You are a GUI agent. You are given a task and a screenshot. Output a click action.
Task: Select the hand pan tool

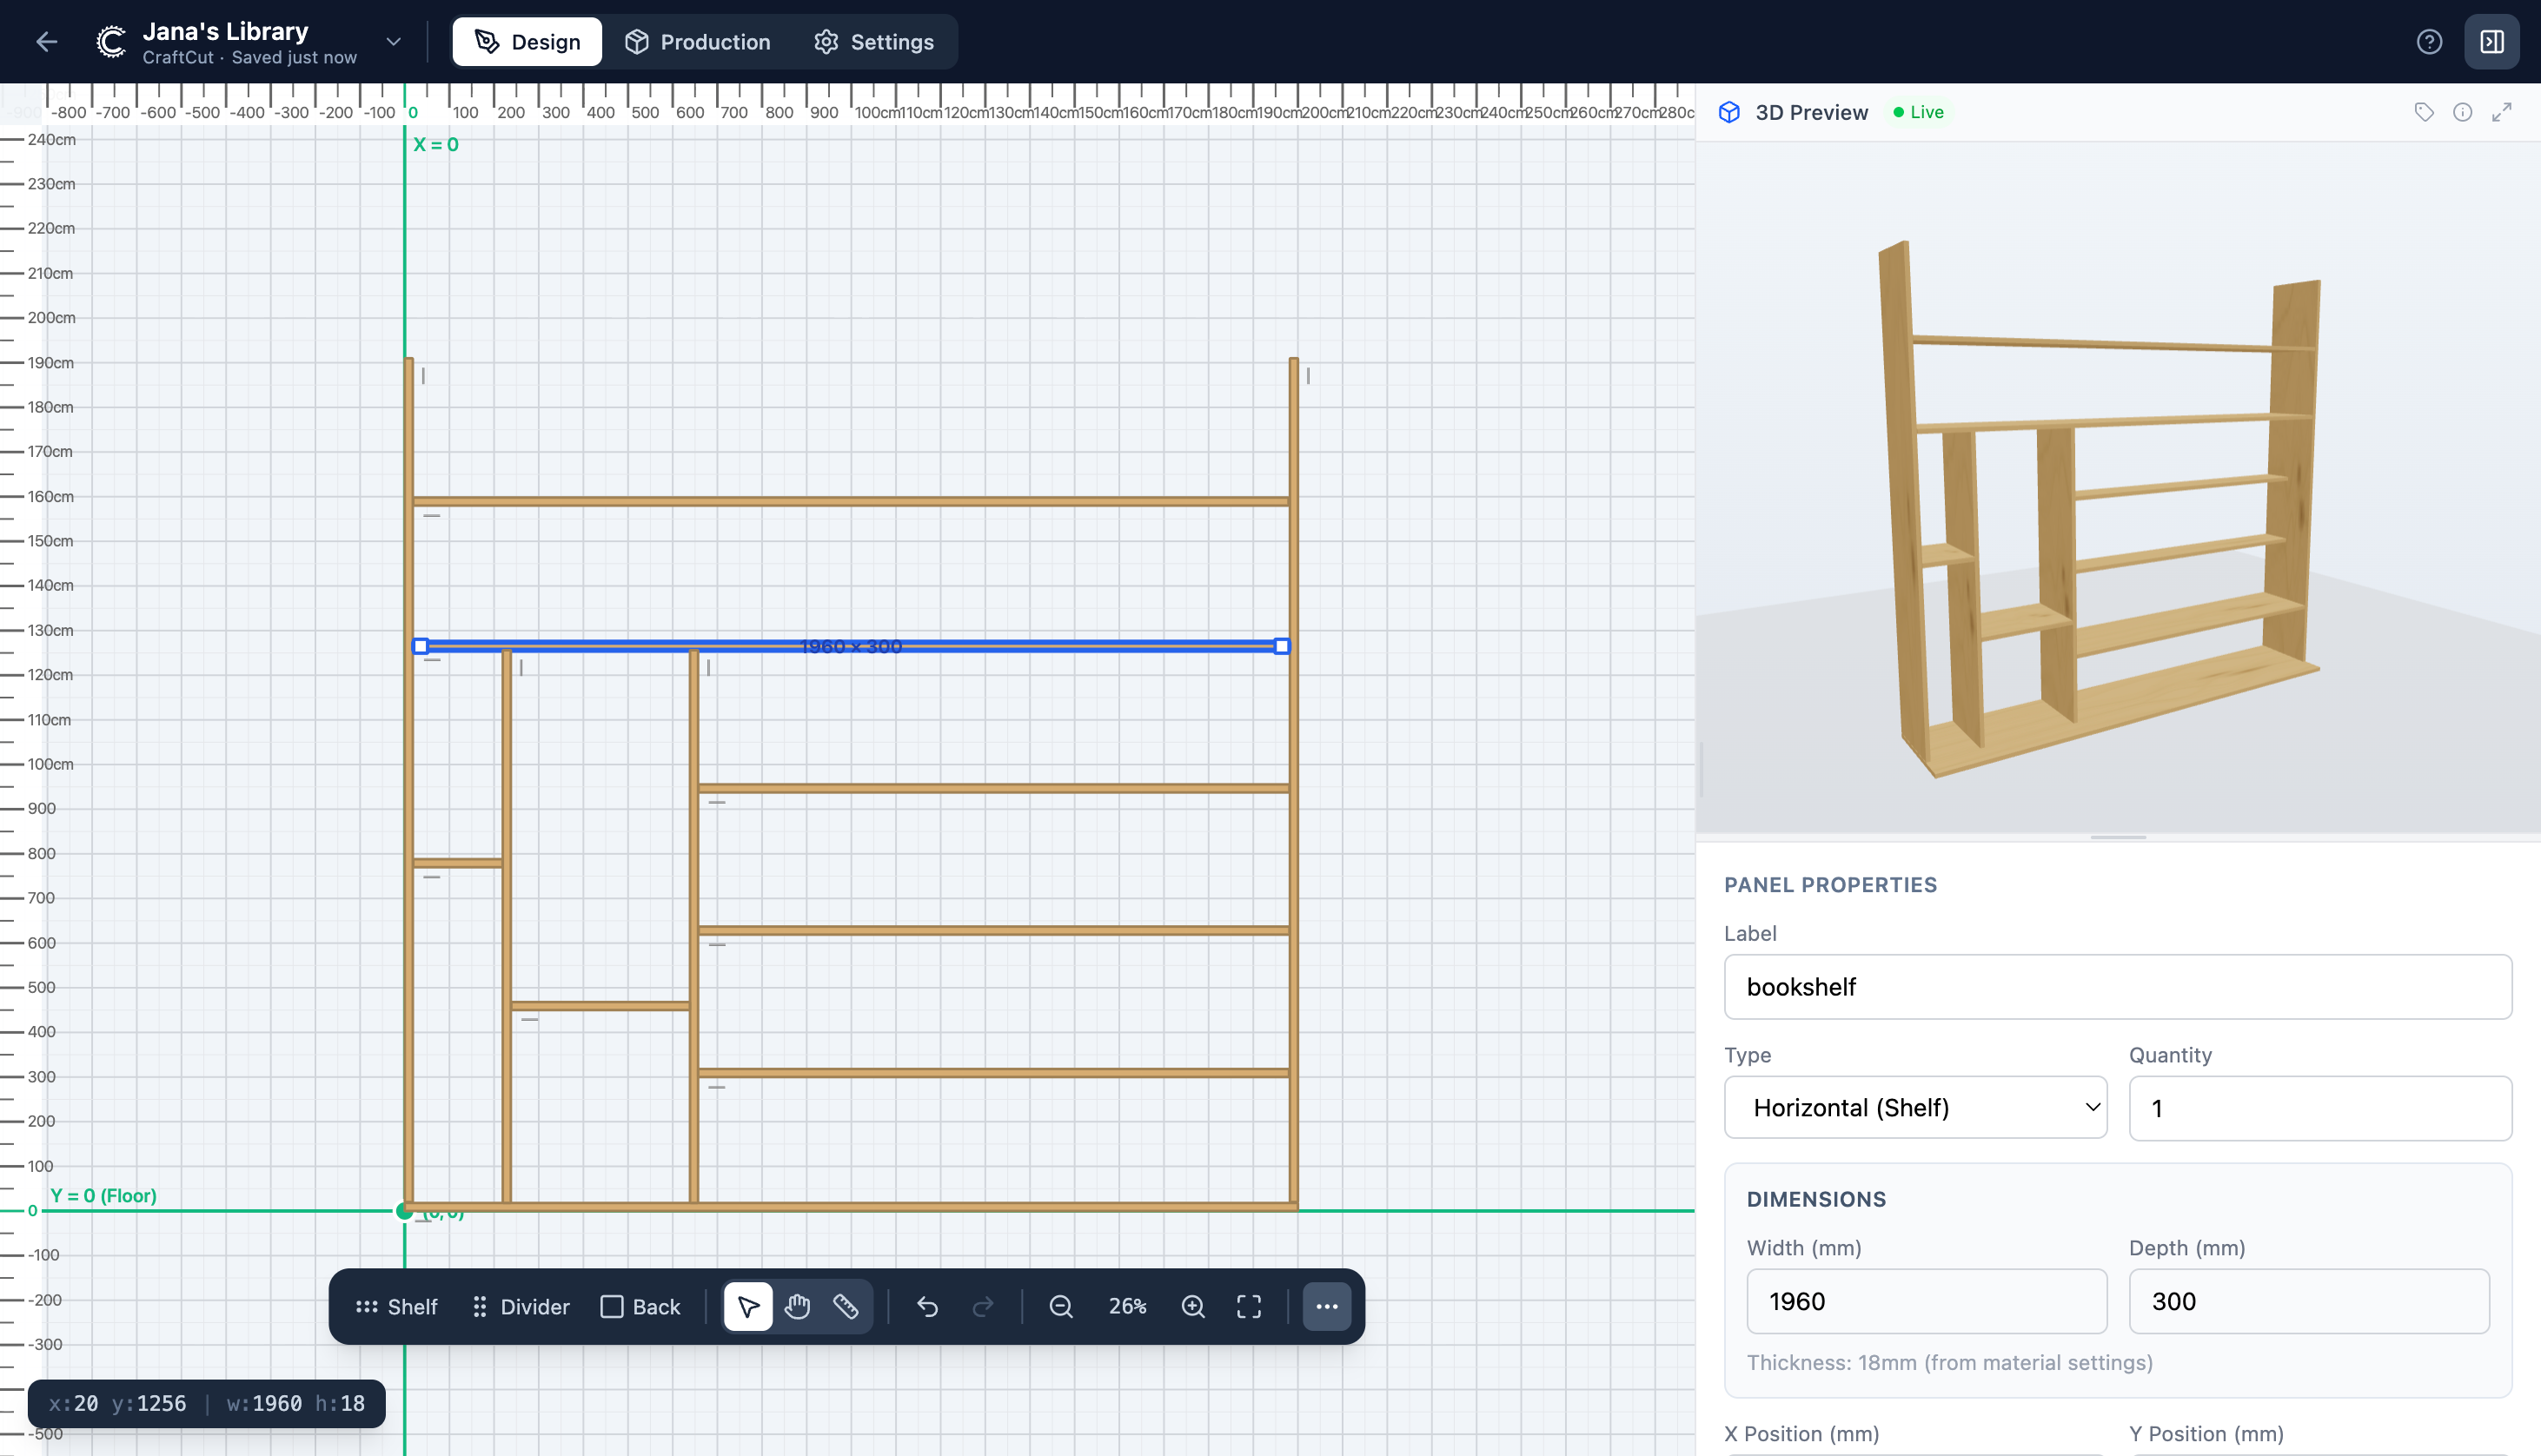[x=797, y=1306]
